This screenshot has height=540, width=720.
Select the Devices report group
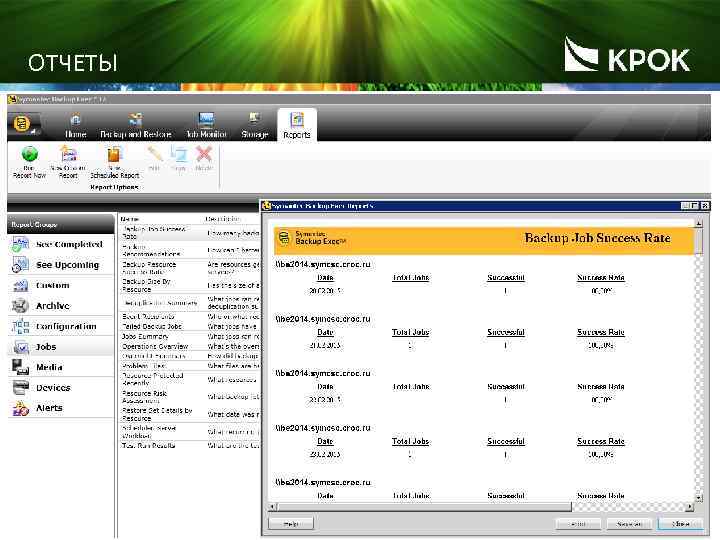[x=61, y=388]
